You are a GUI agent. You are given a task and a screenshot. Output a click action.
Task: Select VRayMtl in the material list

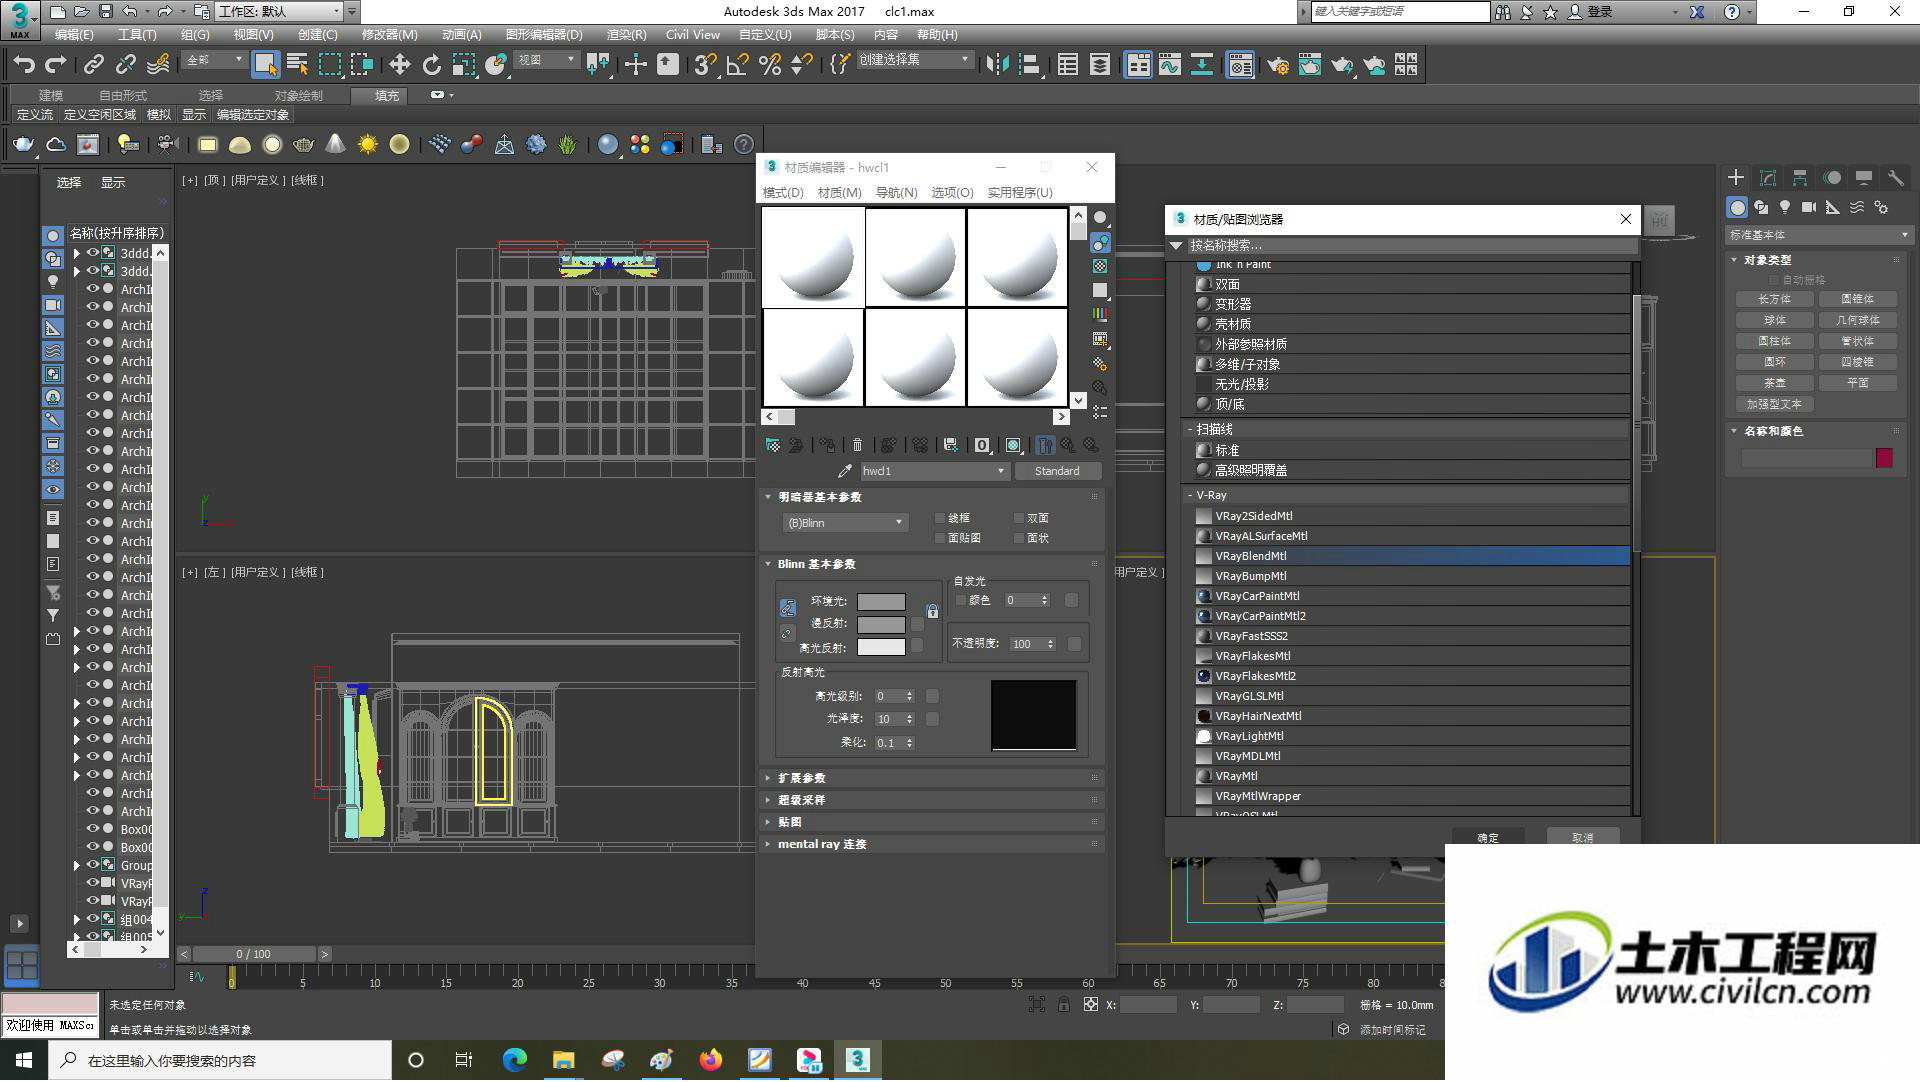pos(1412,777)
